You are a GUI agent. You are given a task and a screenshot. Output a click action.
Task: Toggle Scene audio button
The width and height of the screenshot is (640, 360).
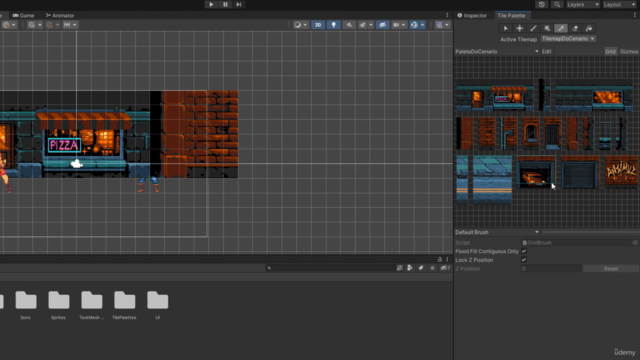pos(349,25)
